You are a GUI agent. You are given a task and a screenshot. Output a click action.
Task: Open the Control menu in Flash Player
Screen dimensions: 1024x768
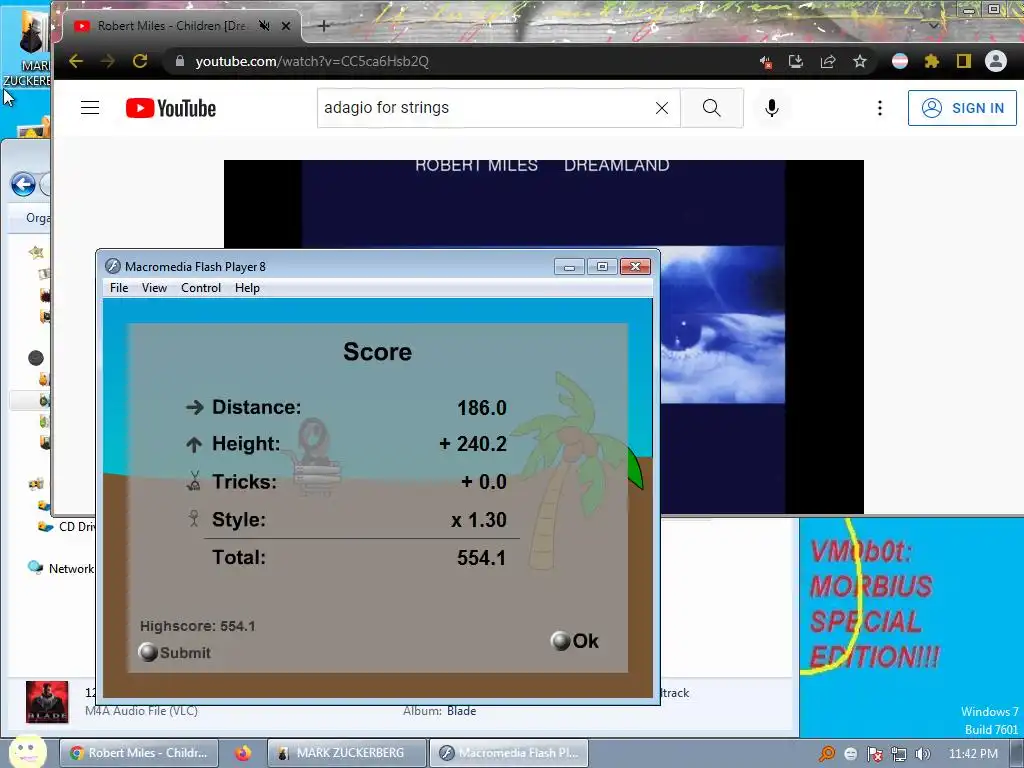pos(201,288)
